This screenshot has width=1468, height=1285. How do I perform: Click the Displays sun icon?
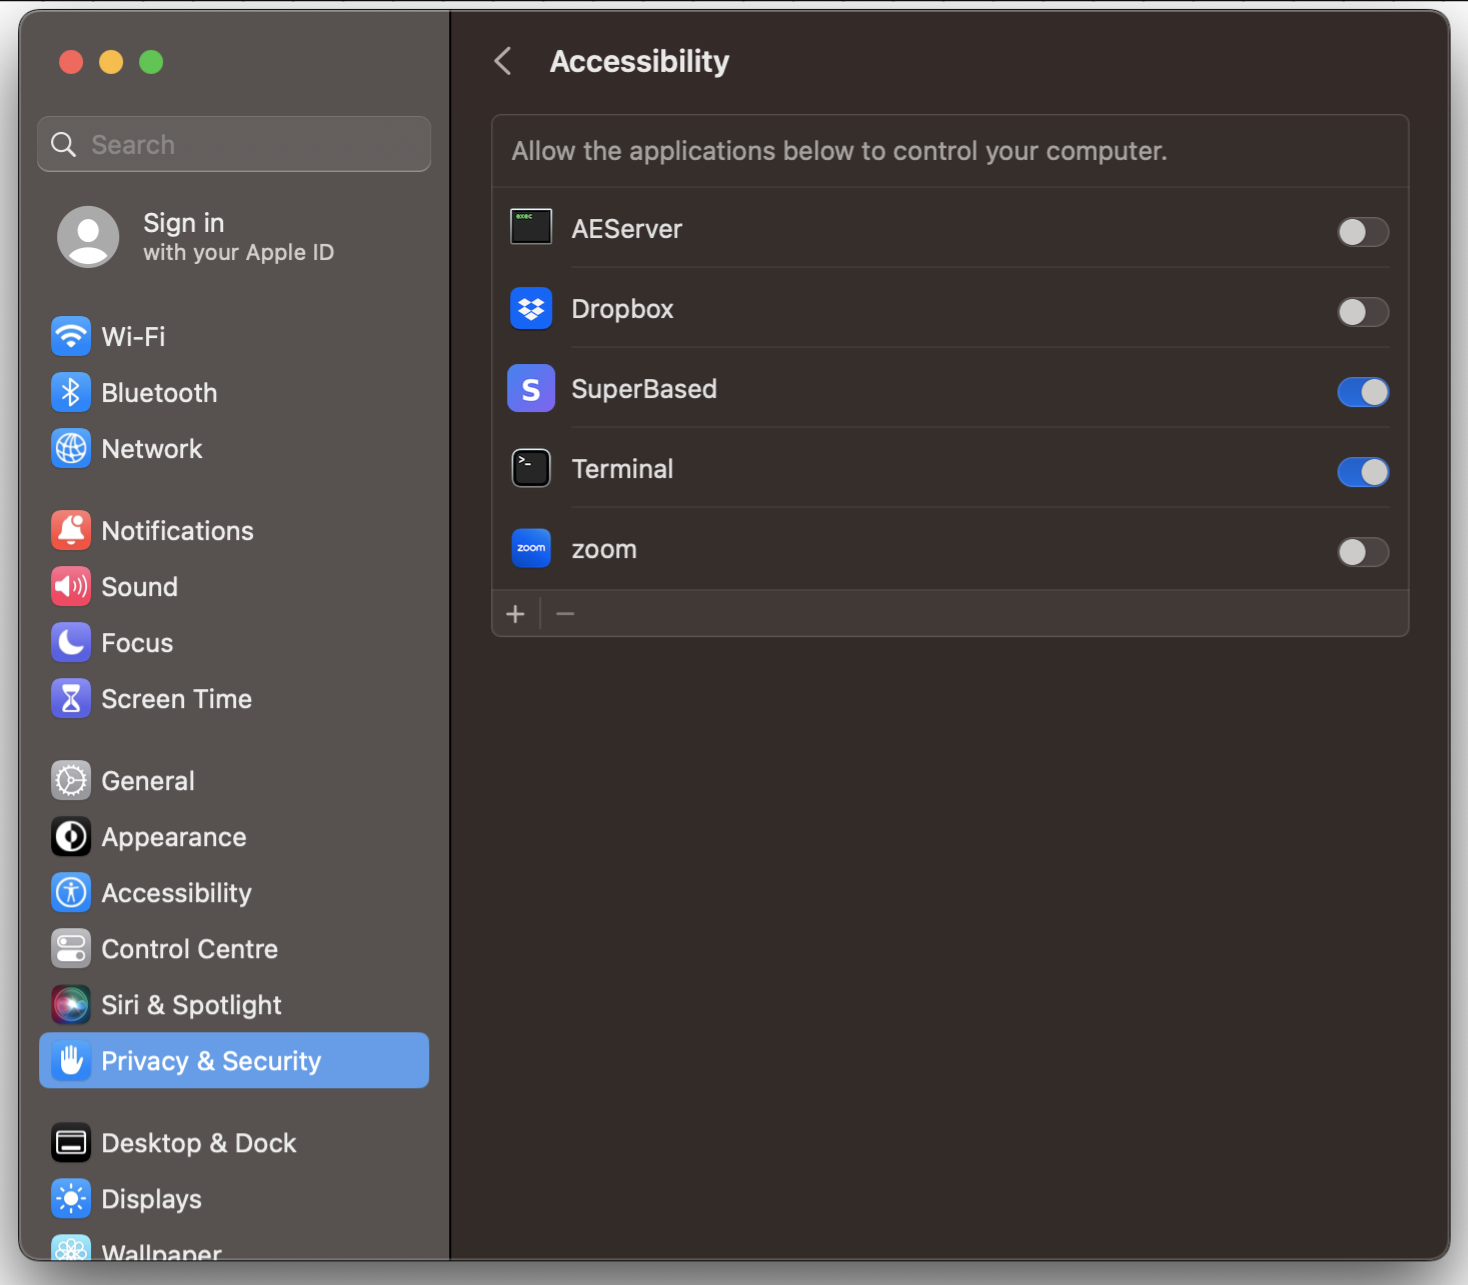71,1199
